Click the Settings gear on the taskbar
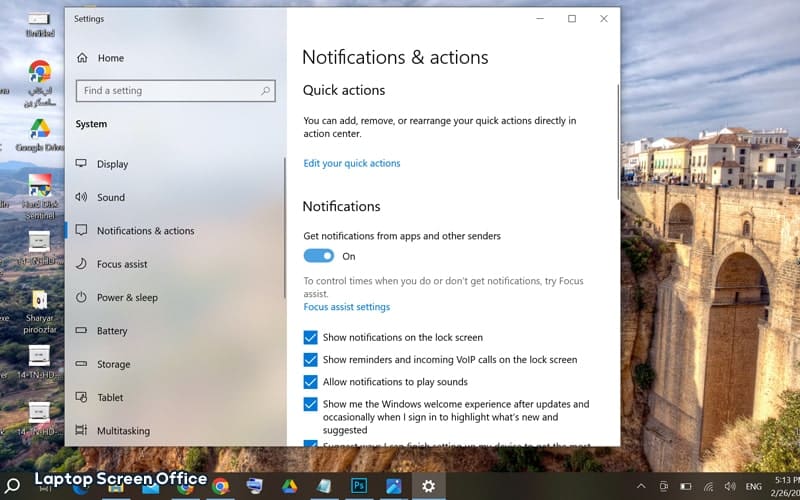Screen dimensions: 800x500 [429, 486]
